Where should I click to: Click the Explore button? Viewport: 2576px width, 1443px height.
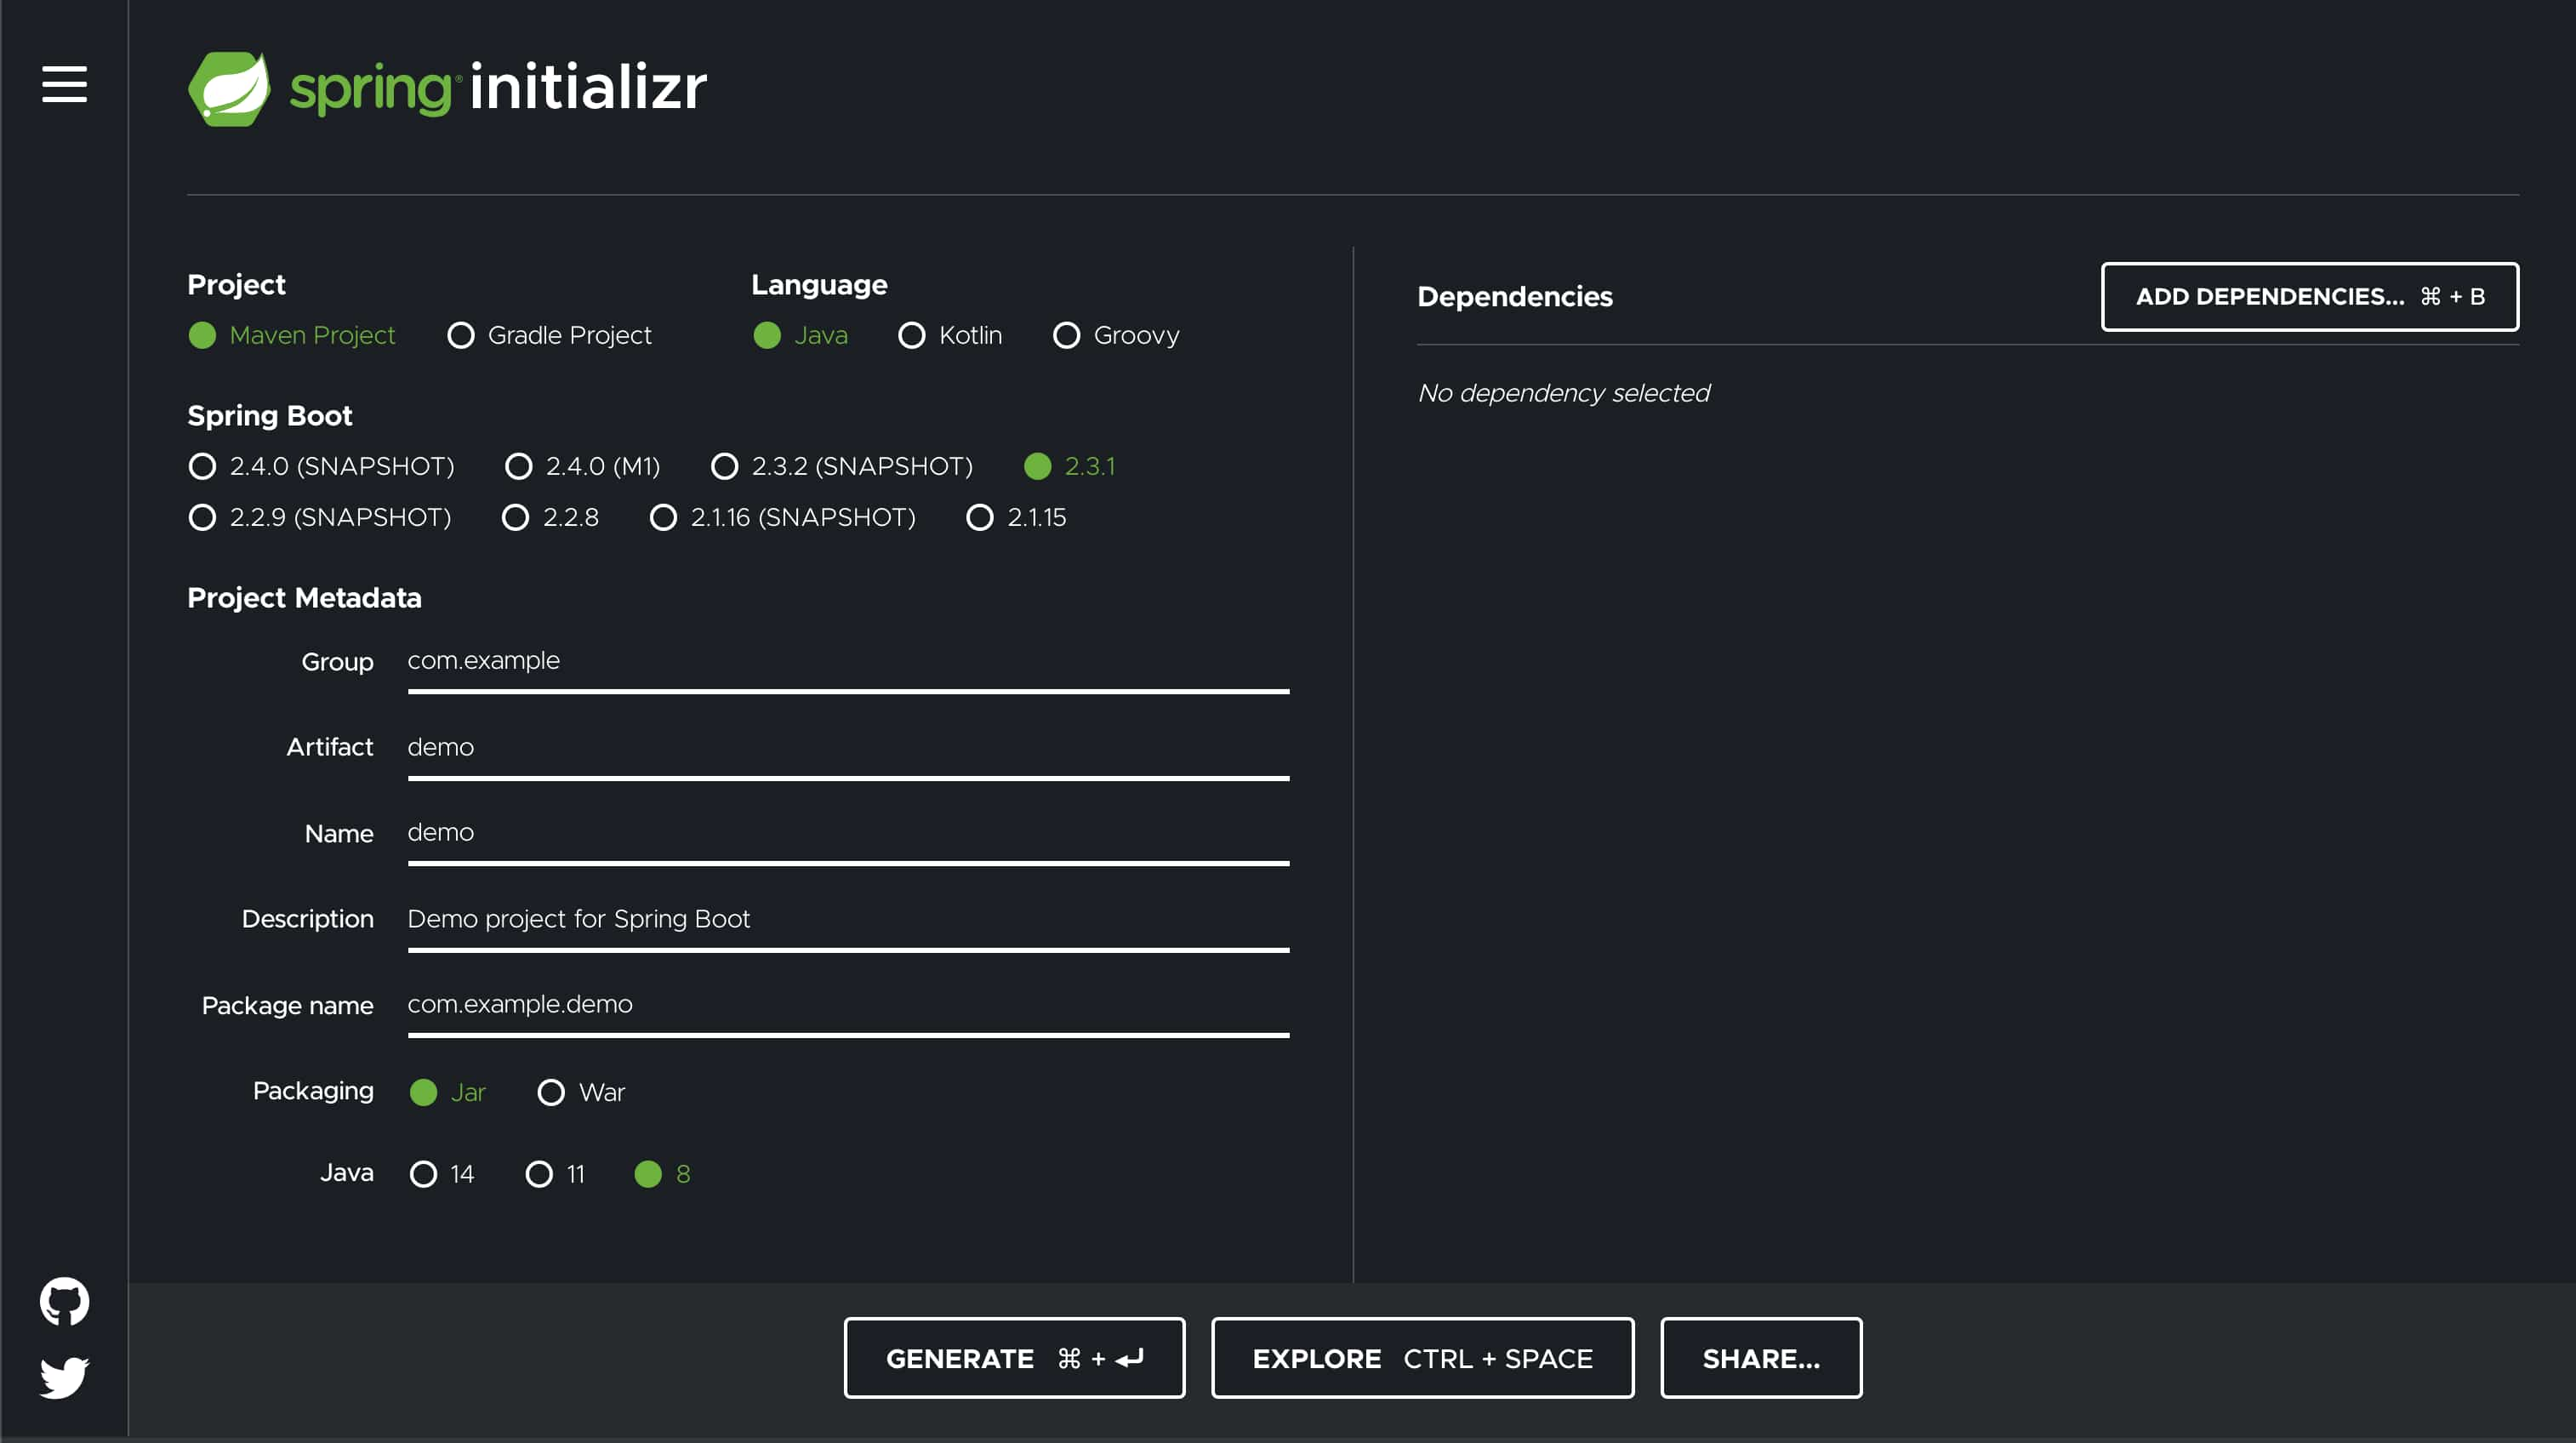[1422, 1358]
